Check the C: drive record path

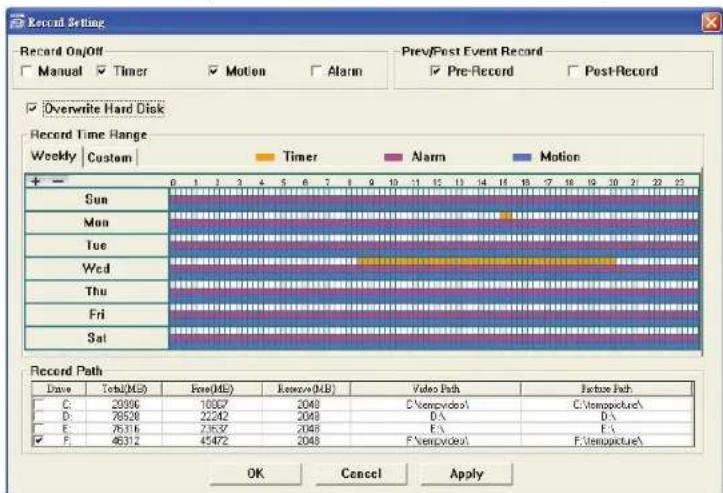tap(39, 404)
